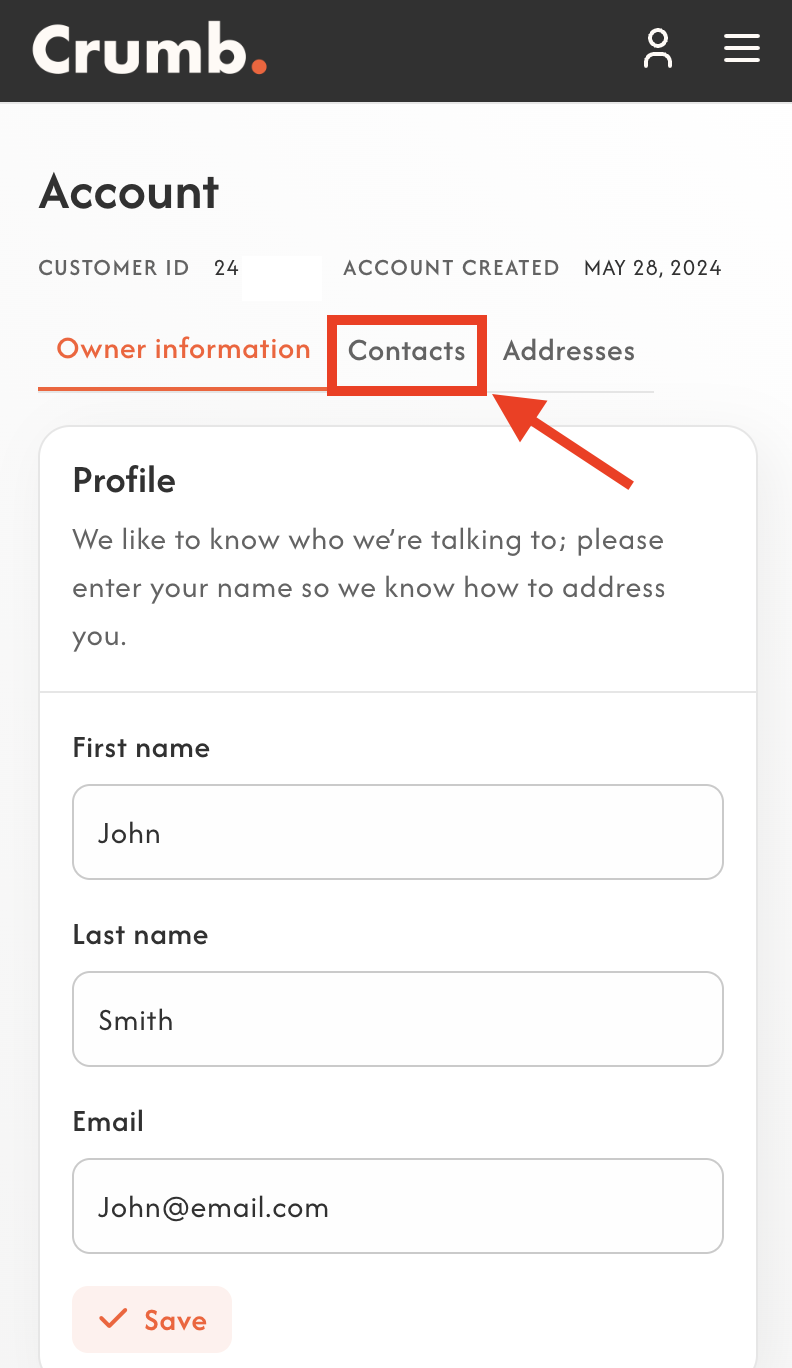Screen dimensions: 792x1368
Task: Click the customer ID number starting with 24
Action: point(227,268)
